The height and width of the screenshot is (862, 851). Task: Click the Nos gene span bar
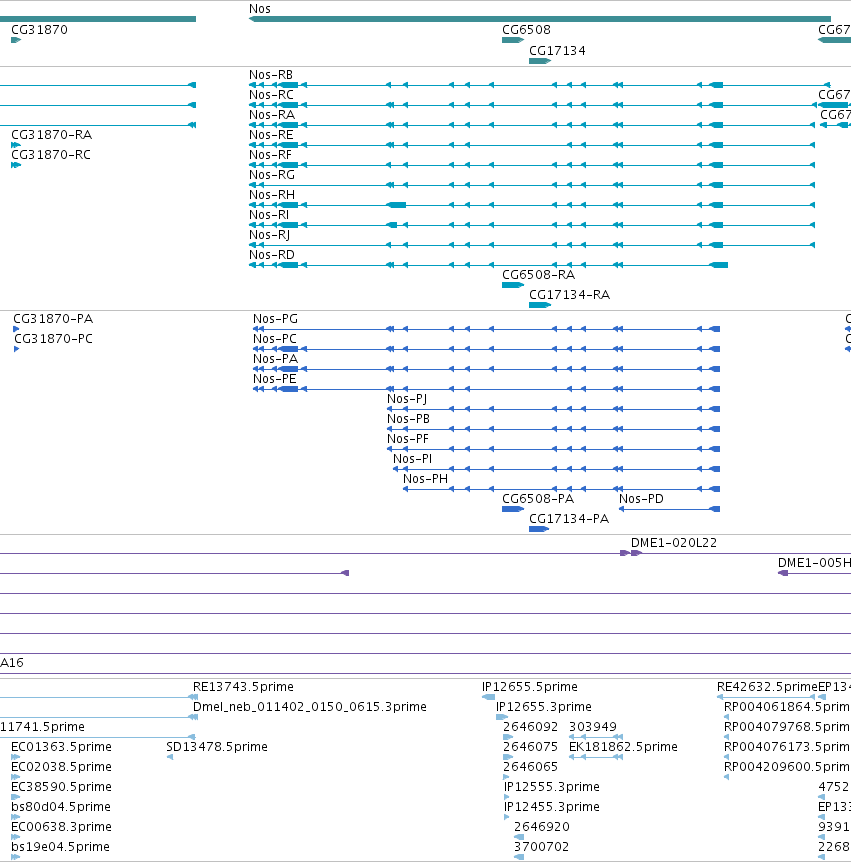540,19
